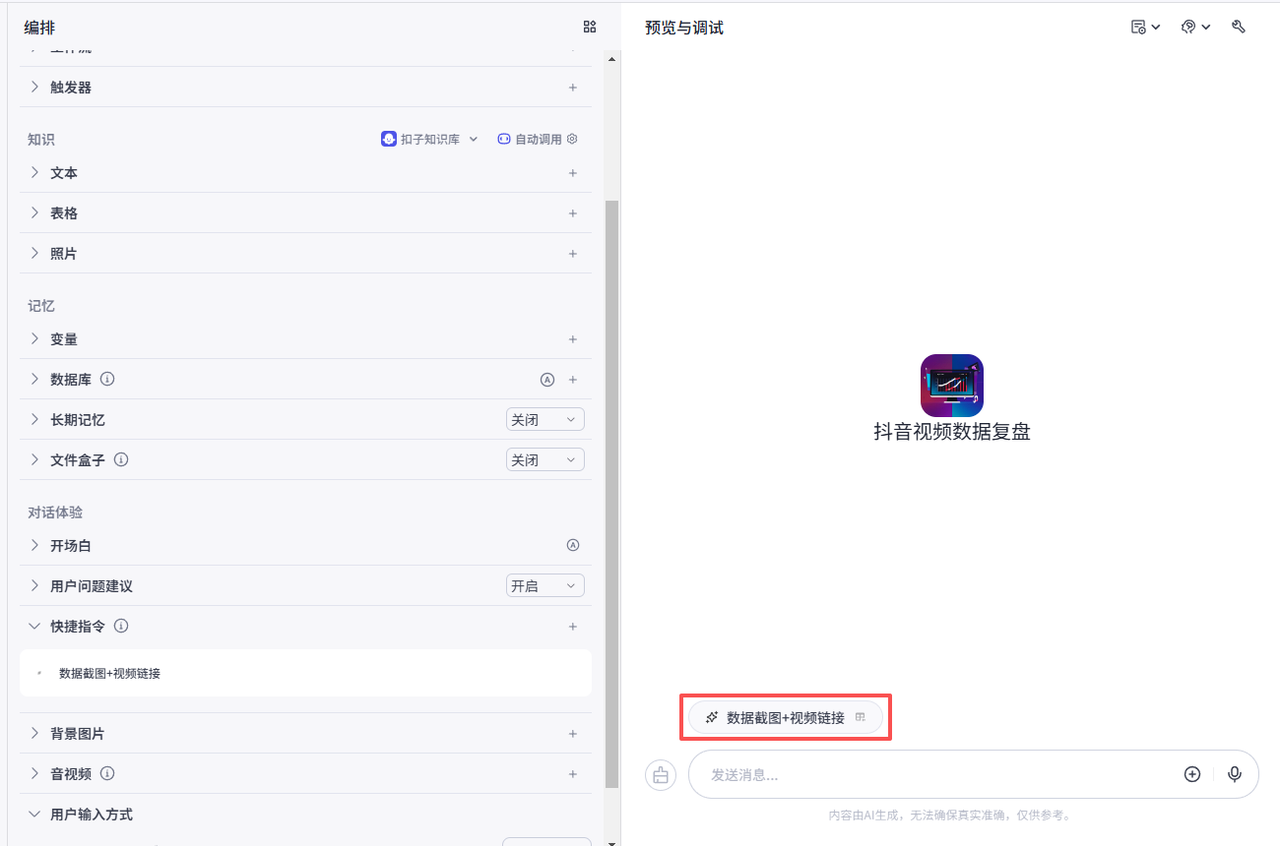Click the grid layout icon beside 编排
The image size is (1280, 846).
[x=589, y=27]
